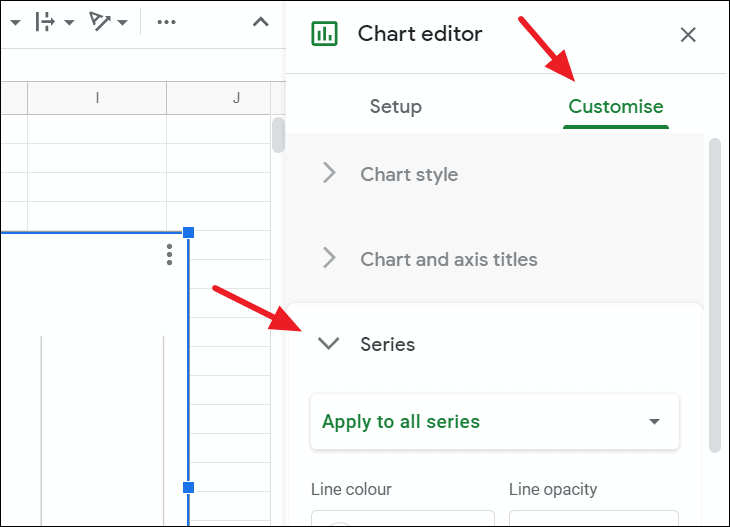This screenshot has height=527, width=730.
Task: Click the three-dot more toolbar options
Action: click(166, 22)
